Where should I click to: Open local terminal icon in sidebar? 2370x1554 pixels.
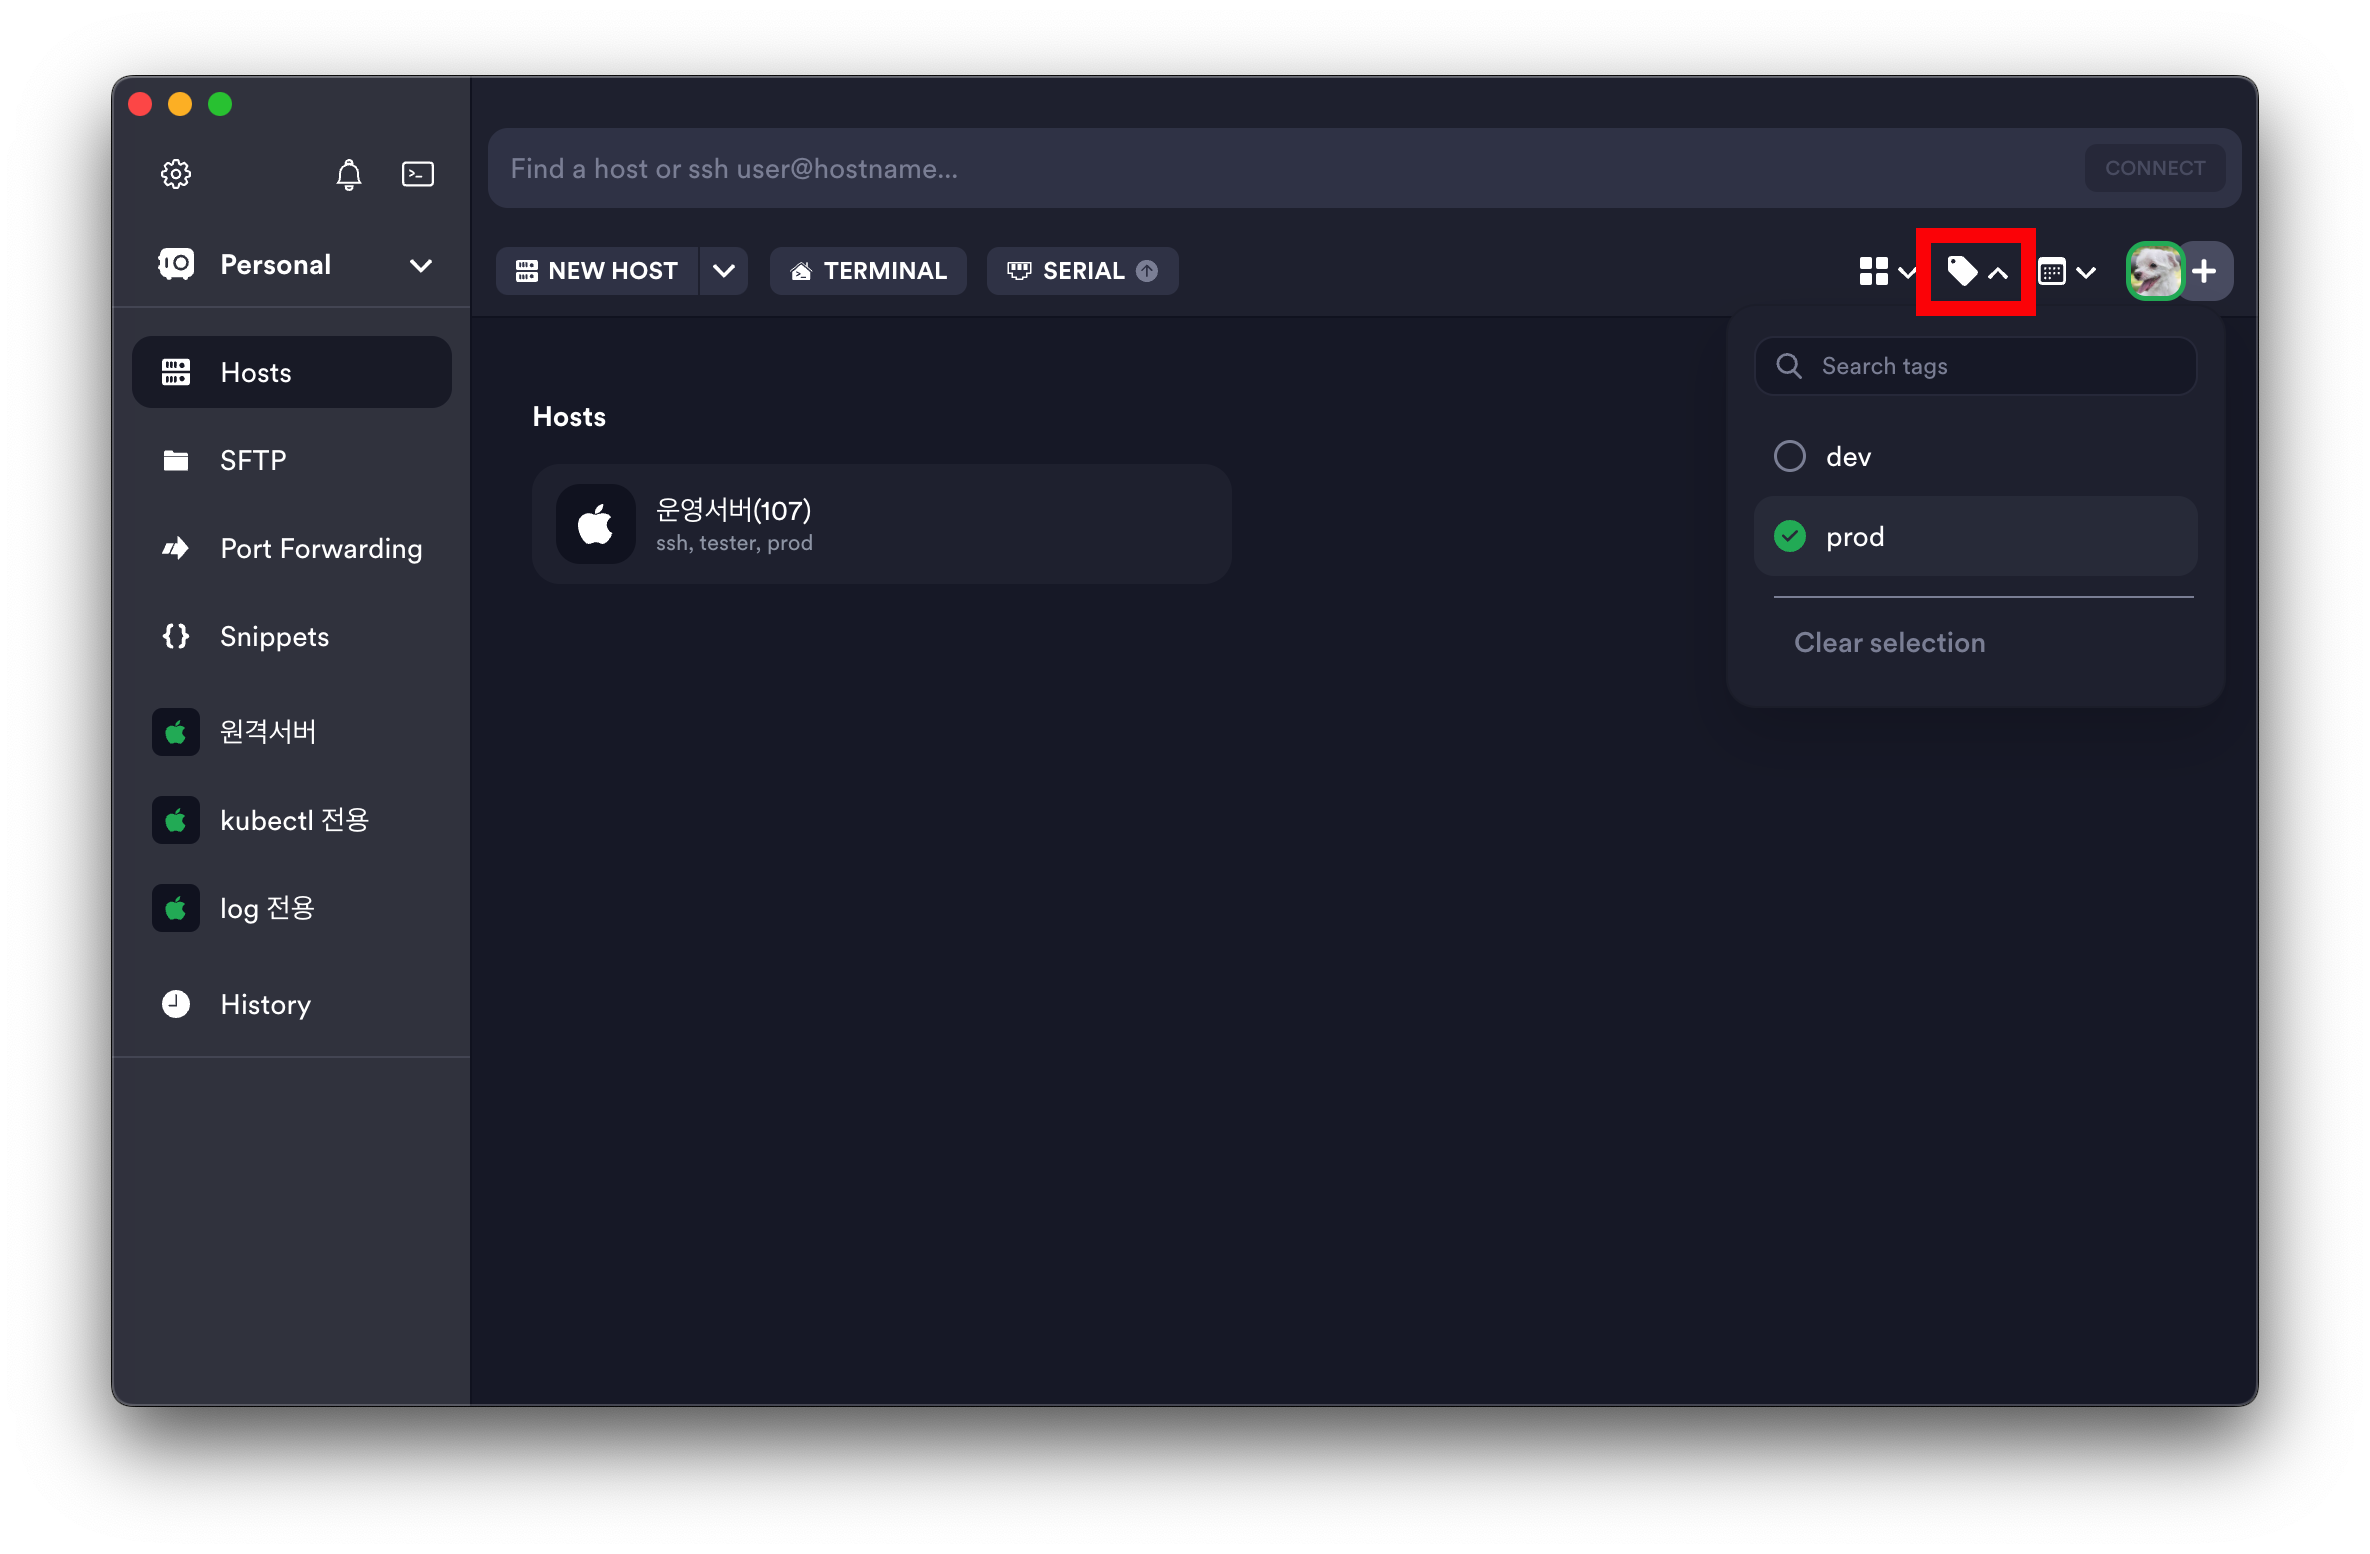(x=417, y=174)
